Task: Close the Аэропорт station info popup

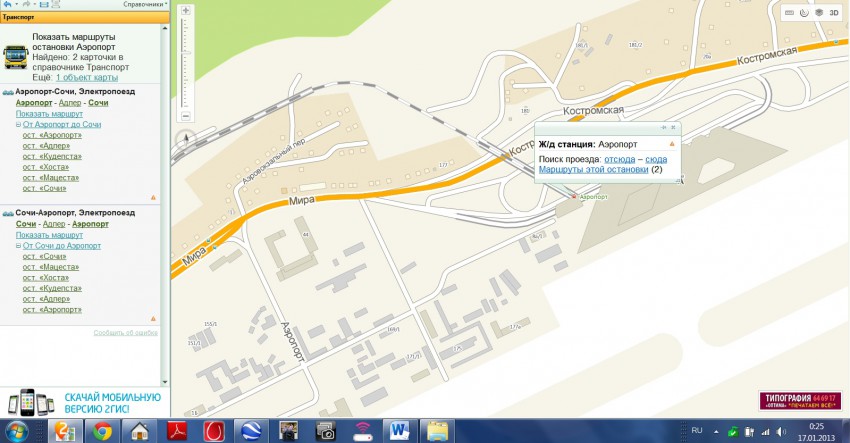Action: [x=673, y=128]
